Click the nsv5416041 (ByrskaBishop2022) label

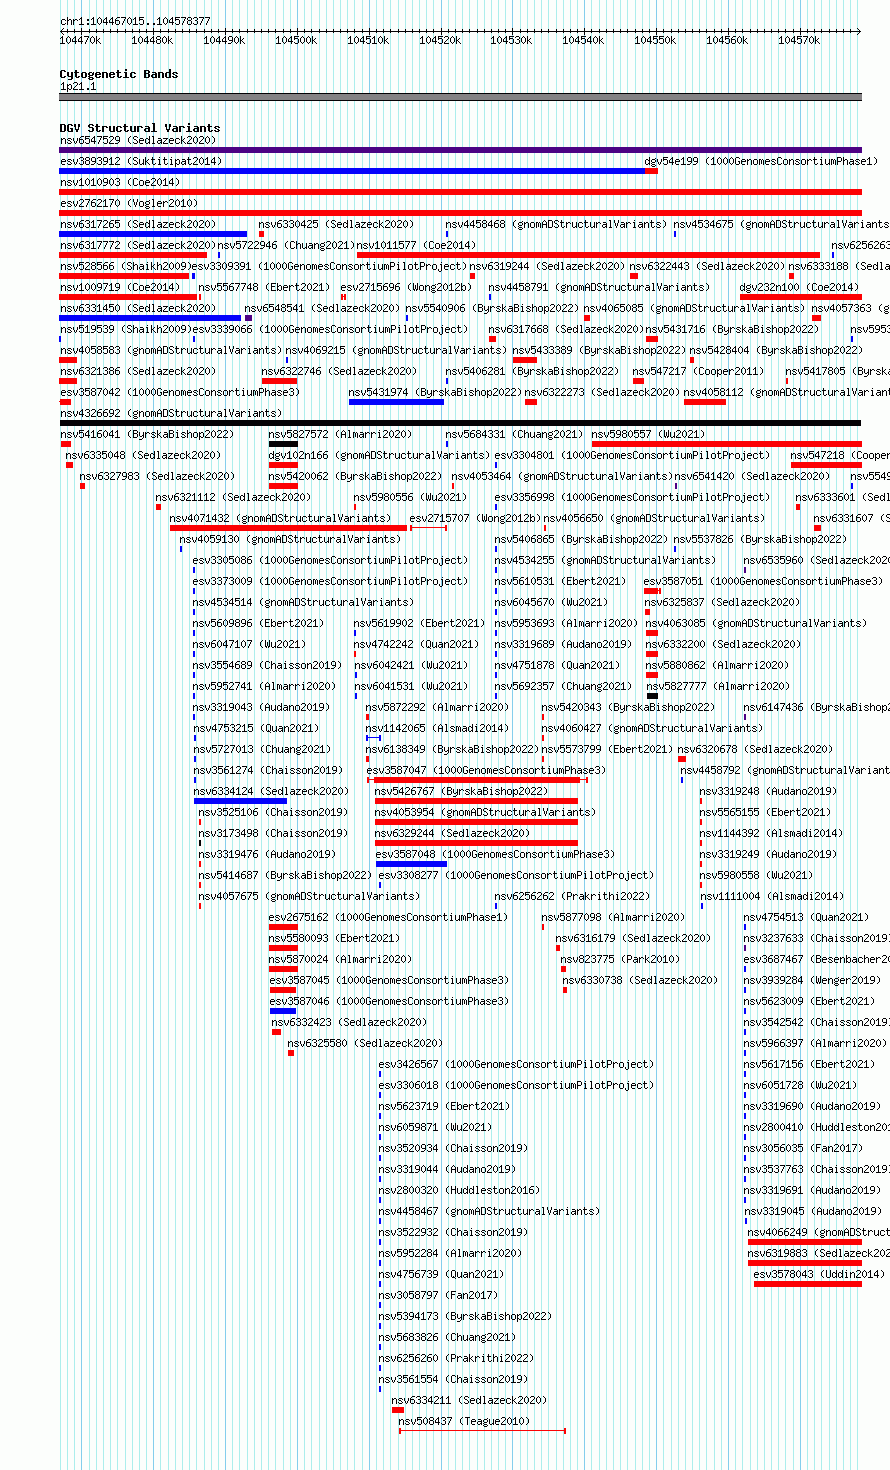(x=147, y=435)
